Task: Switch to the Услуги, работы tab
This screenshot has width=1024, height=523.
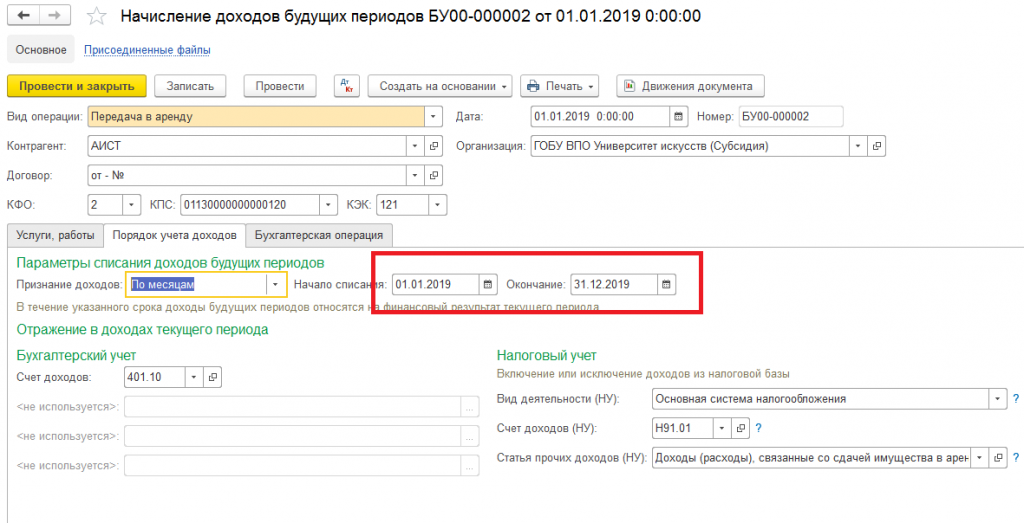Action: (x=55, y=235)
